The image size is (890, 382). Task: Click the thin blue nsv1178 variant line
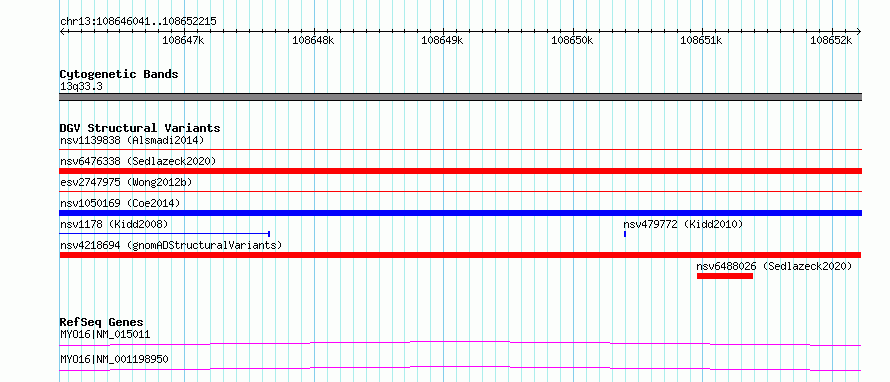coord(165,234)
